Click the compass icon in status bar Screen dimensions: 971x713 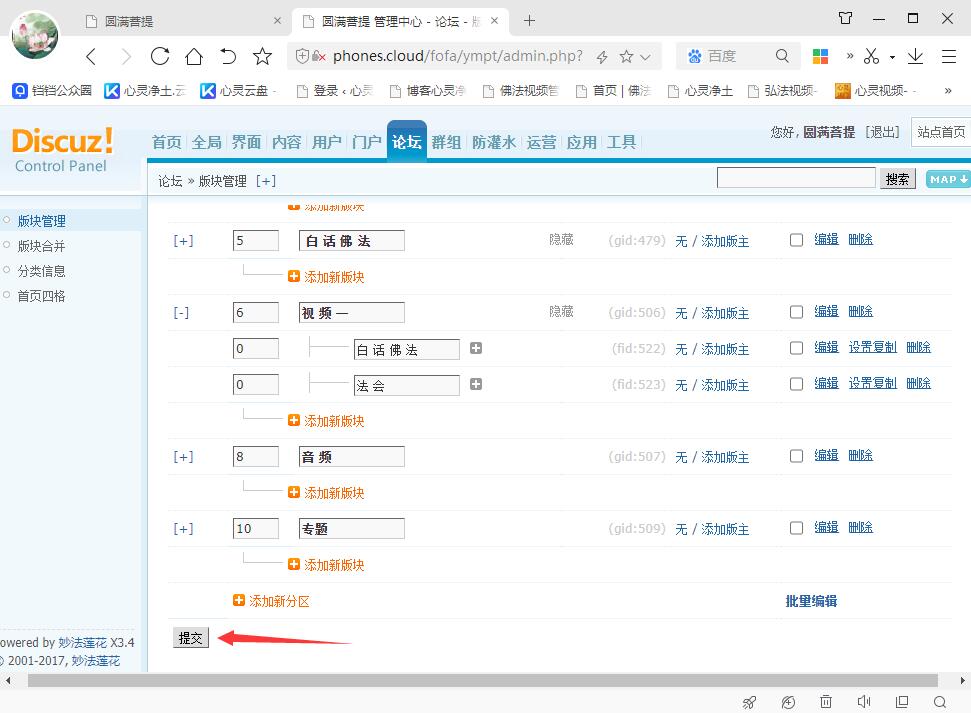788,702
